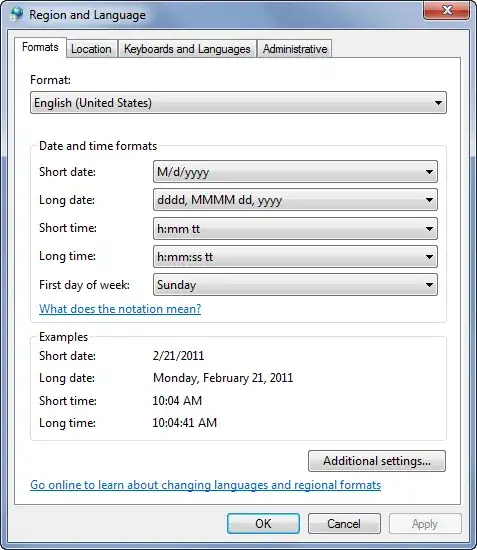This screenshot has width=477, height=550.
Task: Select the Formats tab
Action: click(40, 47)
